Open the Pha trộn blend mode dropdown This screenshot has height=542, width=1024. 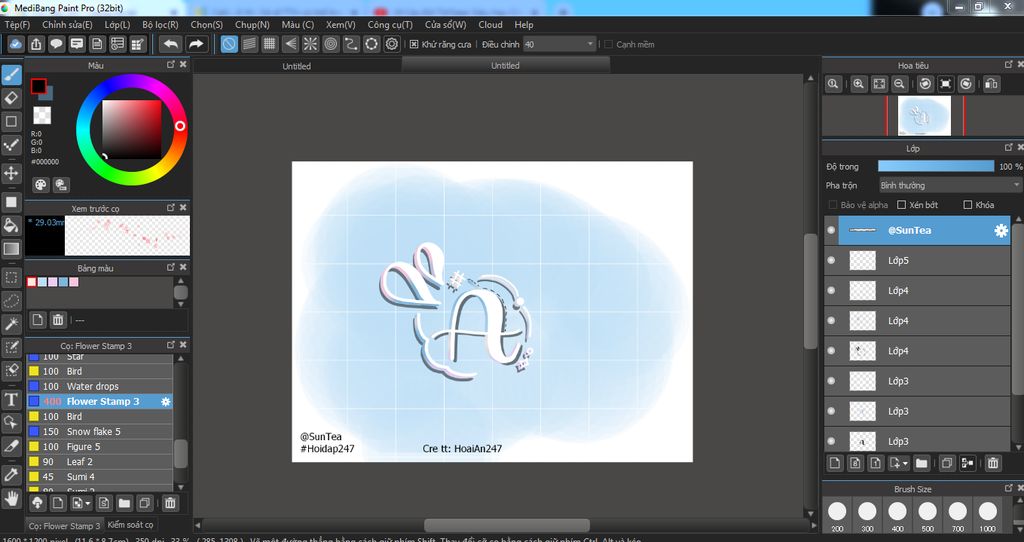coord(950,185)
